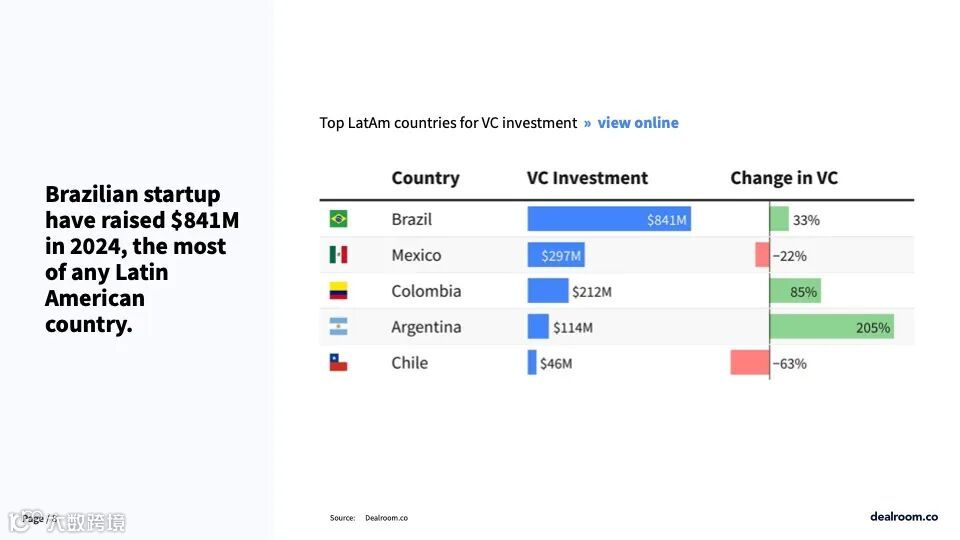
Task: Click the Argentina flag icon
Action: tap(339, 327)
